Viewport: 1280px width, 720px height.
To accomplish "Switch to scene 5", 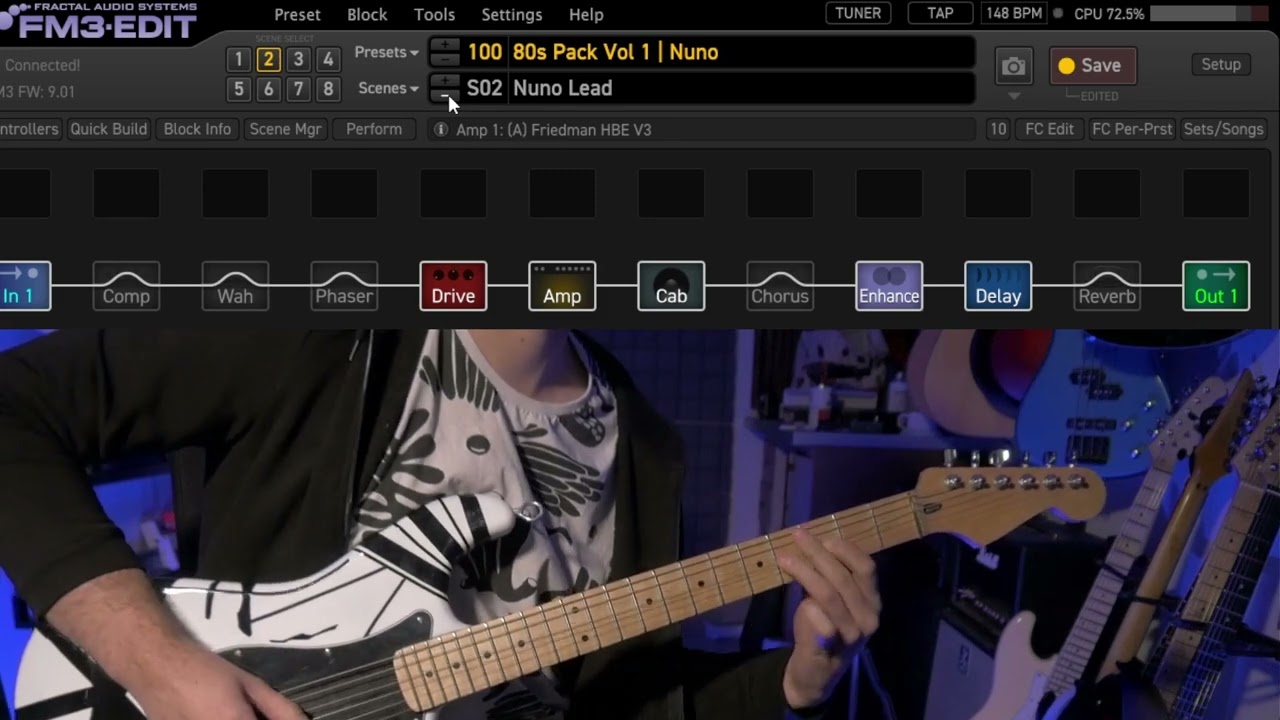I will click(238, 90).
